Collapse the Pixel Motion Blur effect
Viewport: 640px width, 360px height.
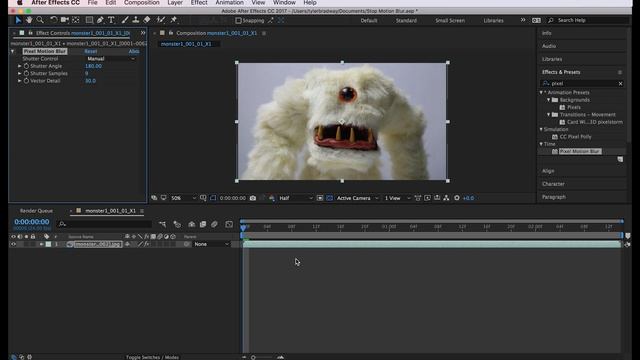13,51
